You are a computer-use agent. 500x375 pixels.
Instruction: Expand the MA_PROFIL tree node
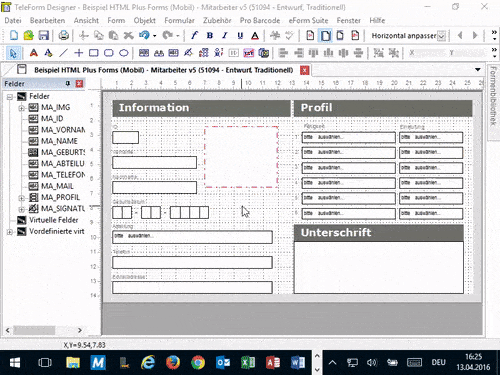[x=21, y=198]
